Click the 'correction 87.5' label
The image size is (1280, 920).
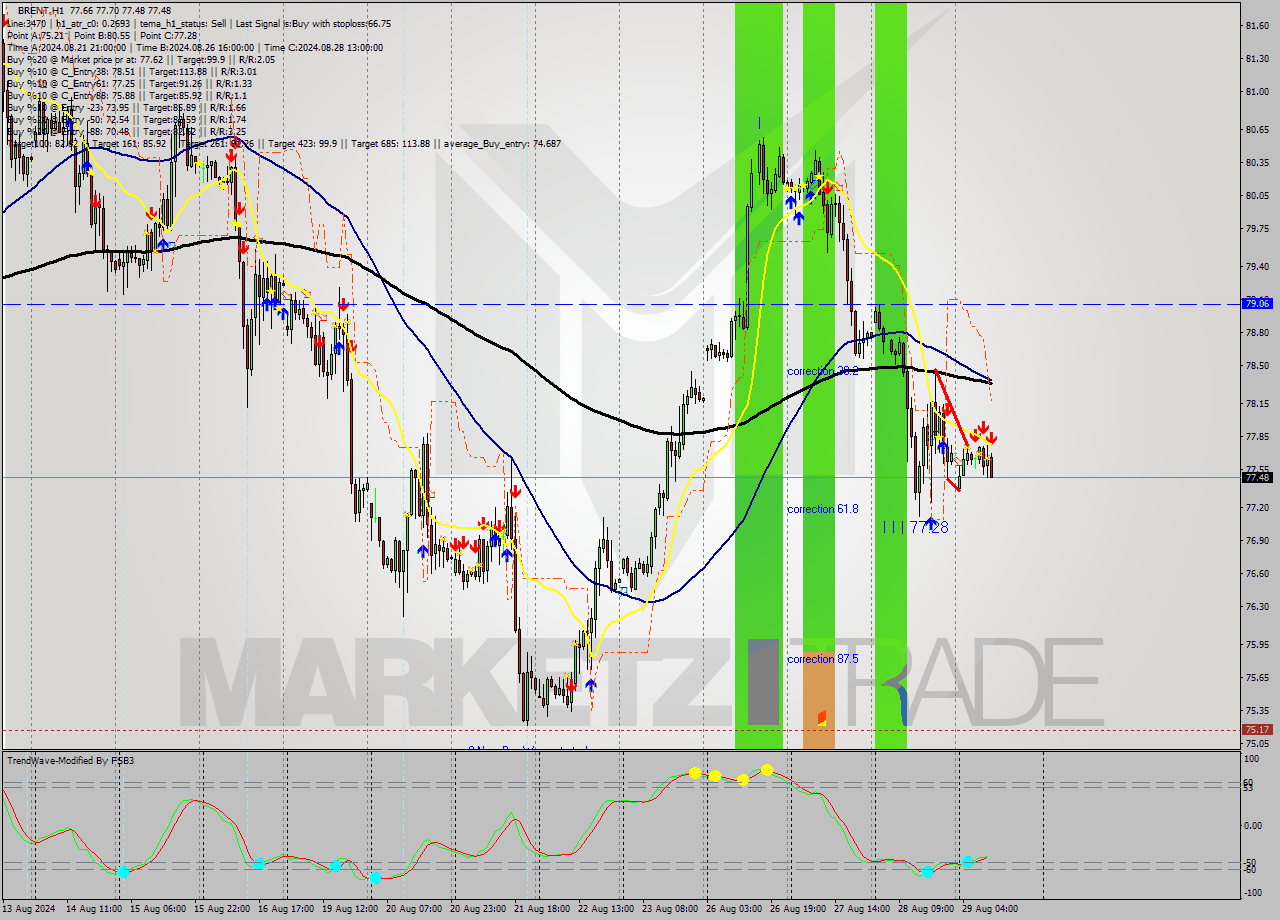coord(822,659)
